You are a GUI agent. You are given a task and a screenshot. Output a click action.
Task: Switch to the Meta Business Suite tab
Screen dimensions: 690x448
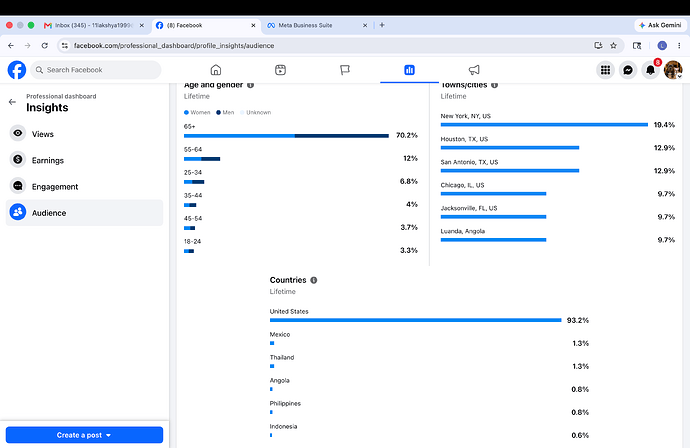point(317,26)
